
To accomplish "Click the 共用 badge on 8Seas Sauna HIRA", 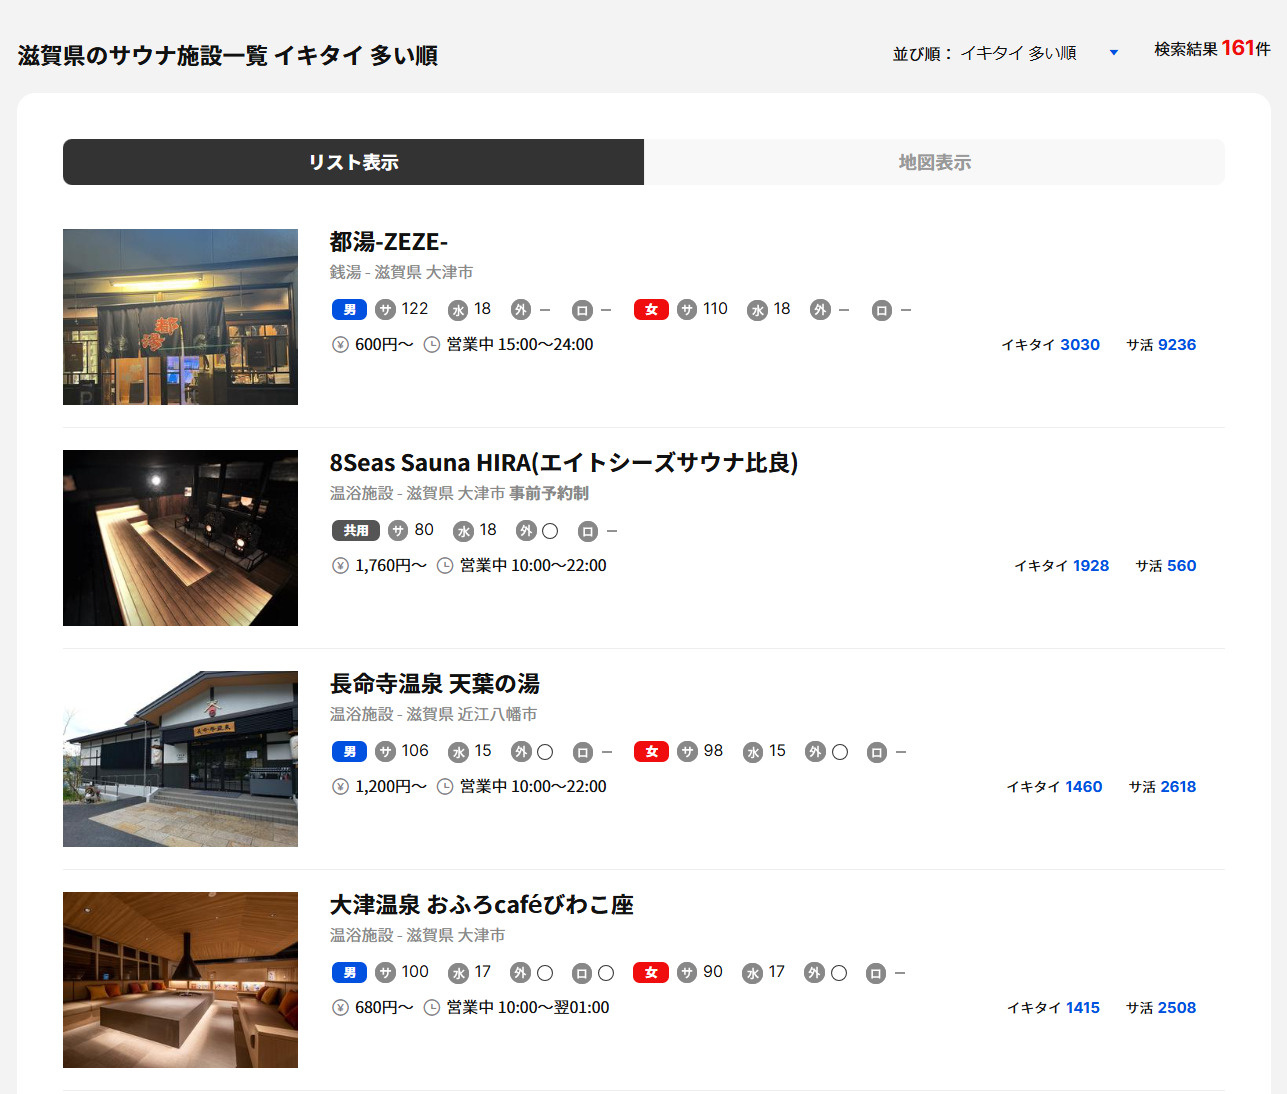I will pyautogui.click(x=355, y=531).
